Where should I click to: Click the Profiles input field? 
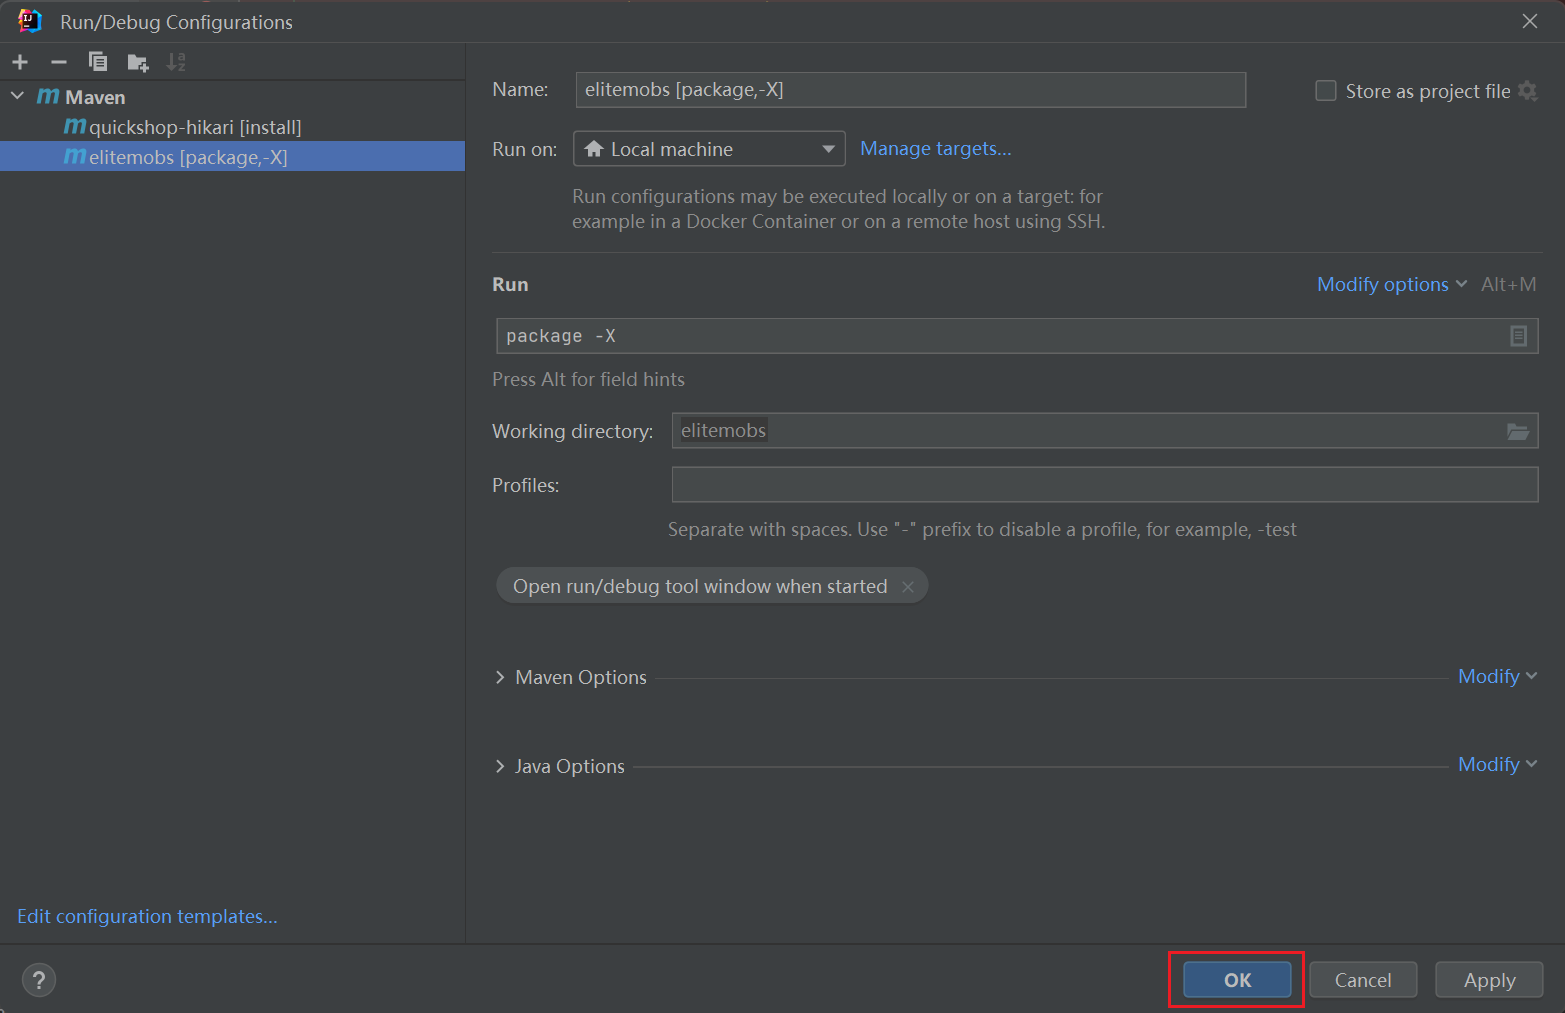pos(1105,485)
